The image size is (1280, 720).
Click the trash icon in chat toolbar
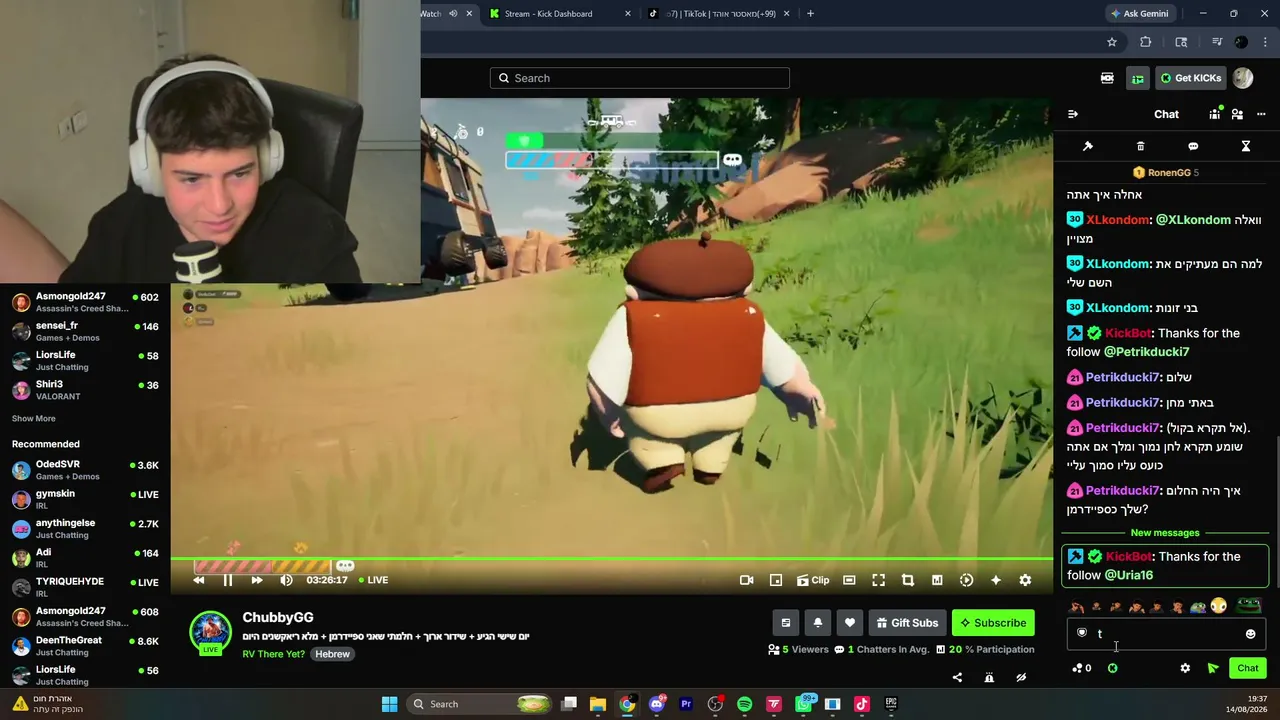[1141, 146]
